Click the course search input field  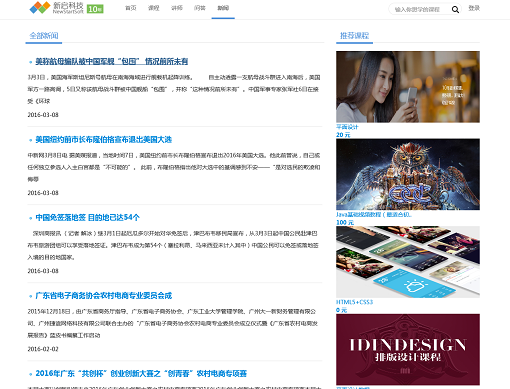(420, 10)
